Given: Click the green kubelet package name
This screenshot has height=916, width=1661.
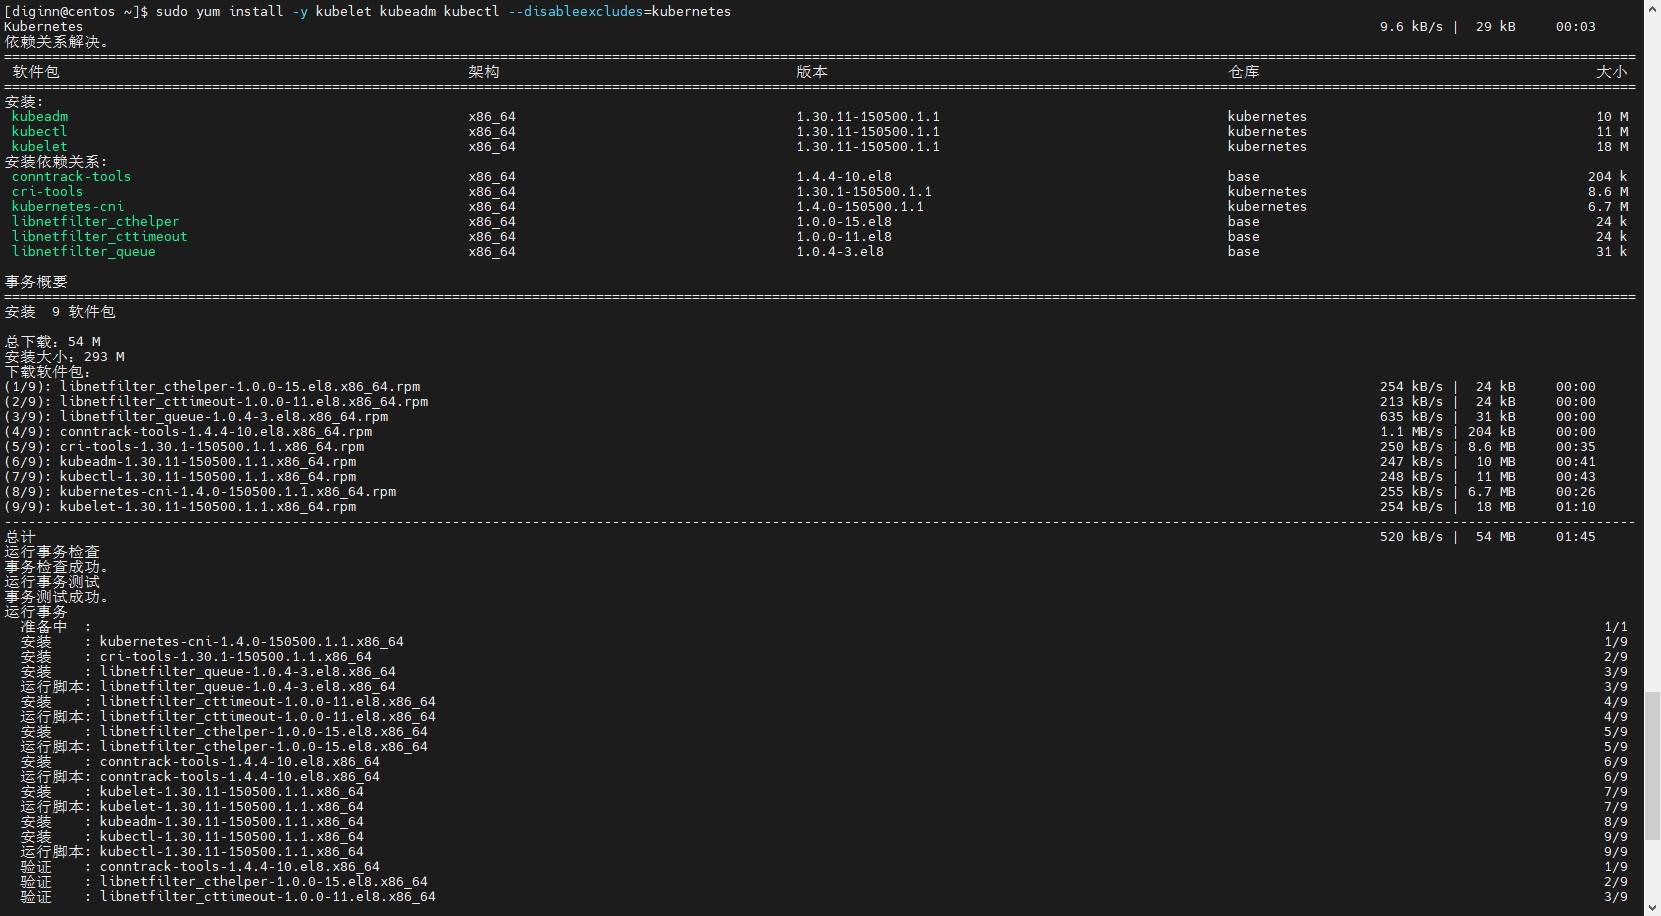Looking at the screenshot, I should pyautogui.click(x=40, y=147).
